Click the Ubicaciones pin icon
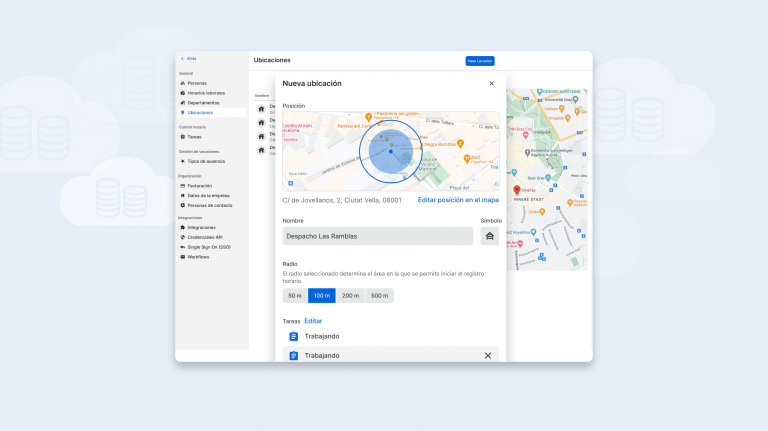Screen dimensions: 768x431 183,113
